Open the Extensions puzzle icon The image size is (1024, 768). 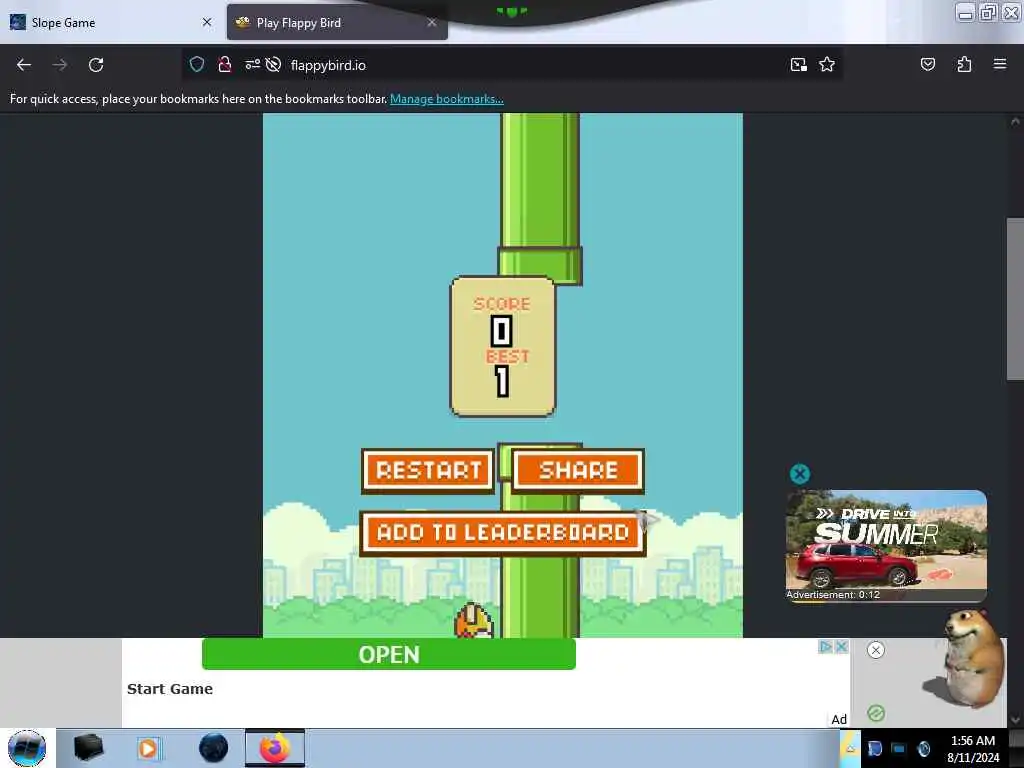(964, 64)
